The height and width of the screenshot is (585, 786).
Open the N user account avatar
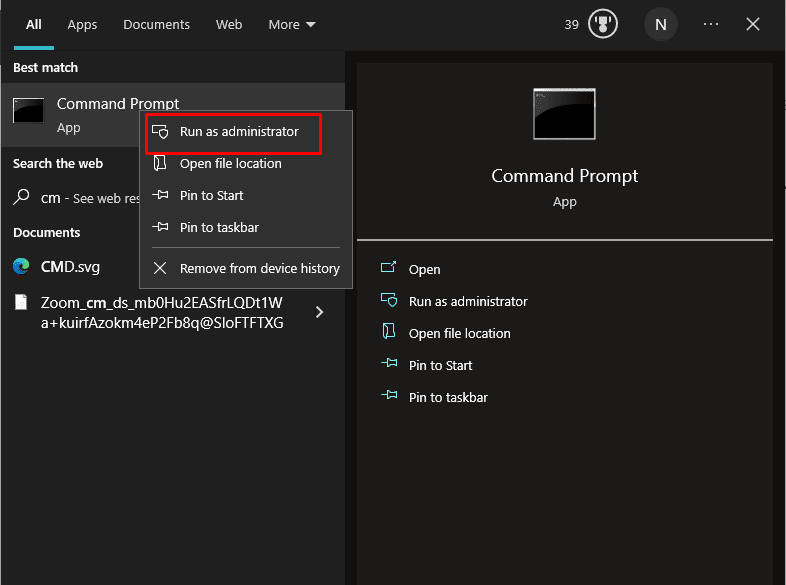pyautogui.click(x=661, y=24)
